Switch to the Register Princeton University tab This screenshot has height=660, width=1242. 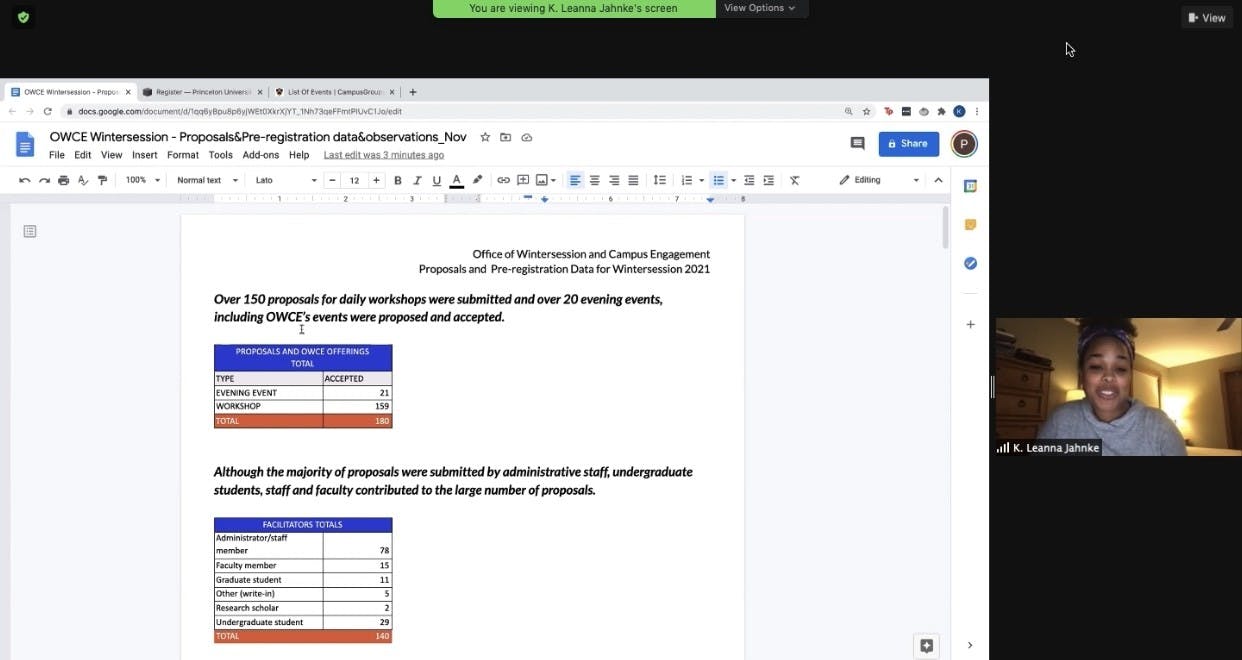tap(203, 91)
